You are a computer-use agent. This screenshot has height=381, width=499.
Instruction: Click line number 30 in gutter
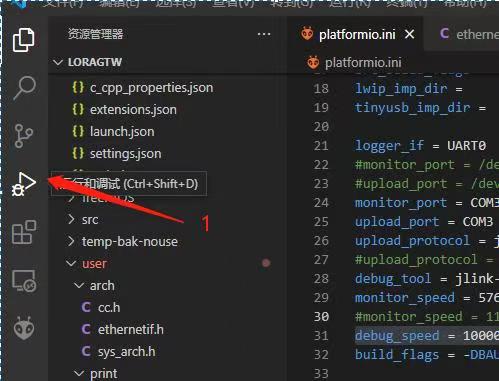pos(321,316)
